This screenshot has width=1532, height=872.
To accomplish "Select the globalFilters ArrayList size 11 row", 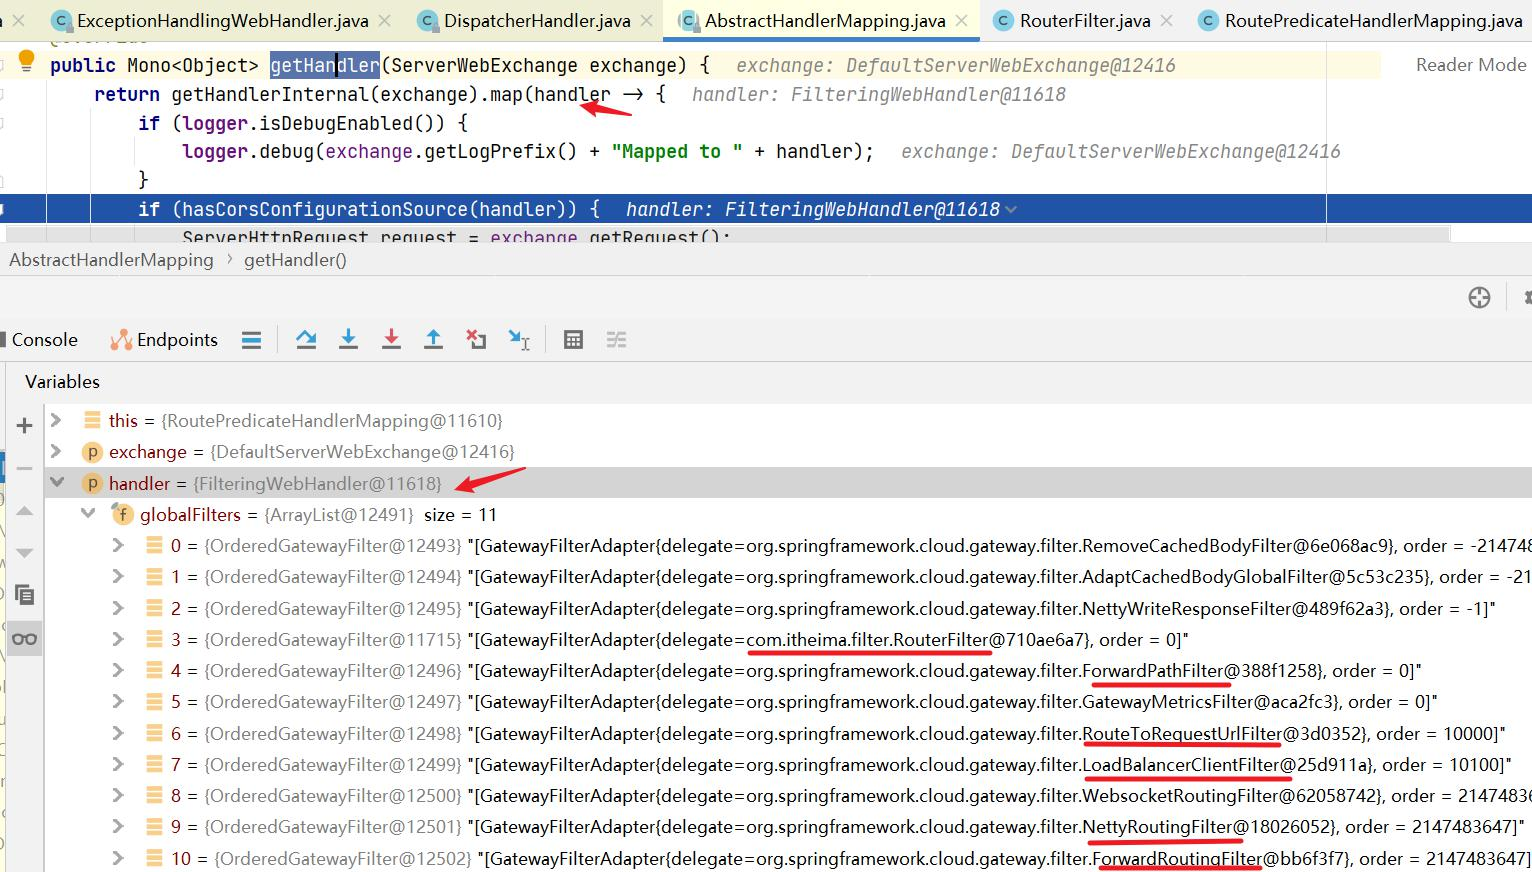I will [x=788, y=514].
